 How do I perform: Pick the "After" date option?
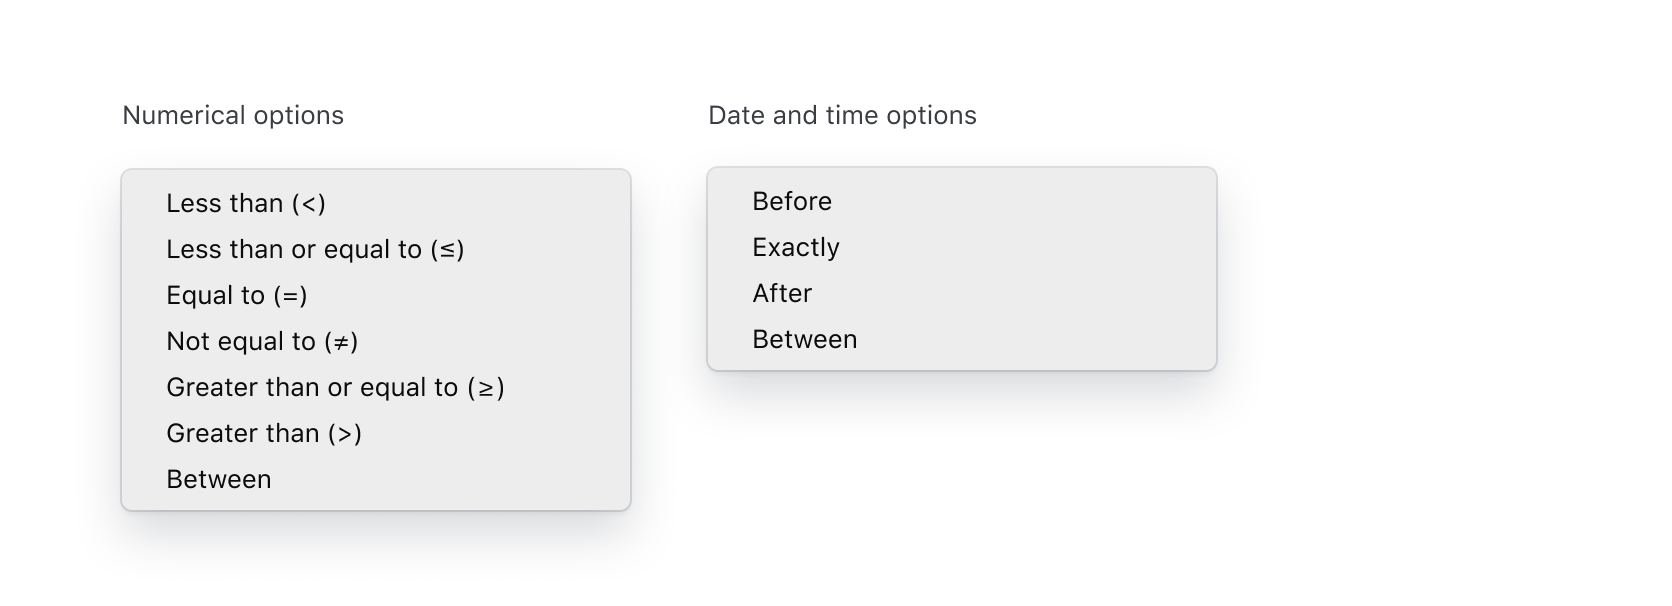pyautogui.click(x=782, y=294)
